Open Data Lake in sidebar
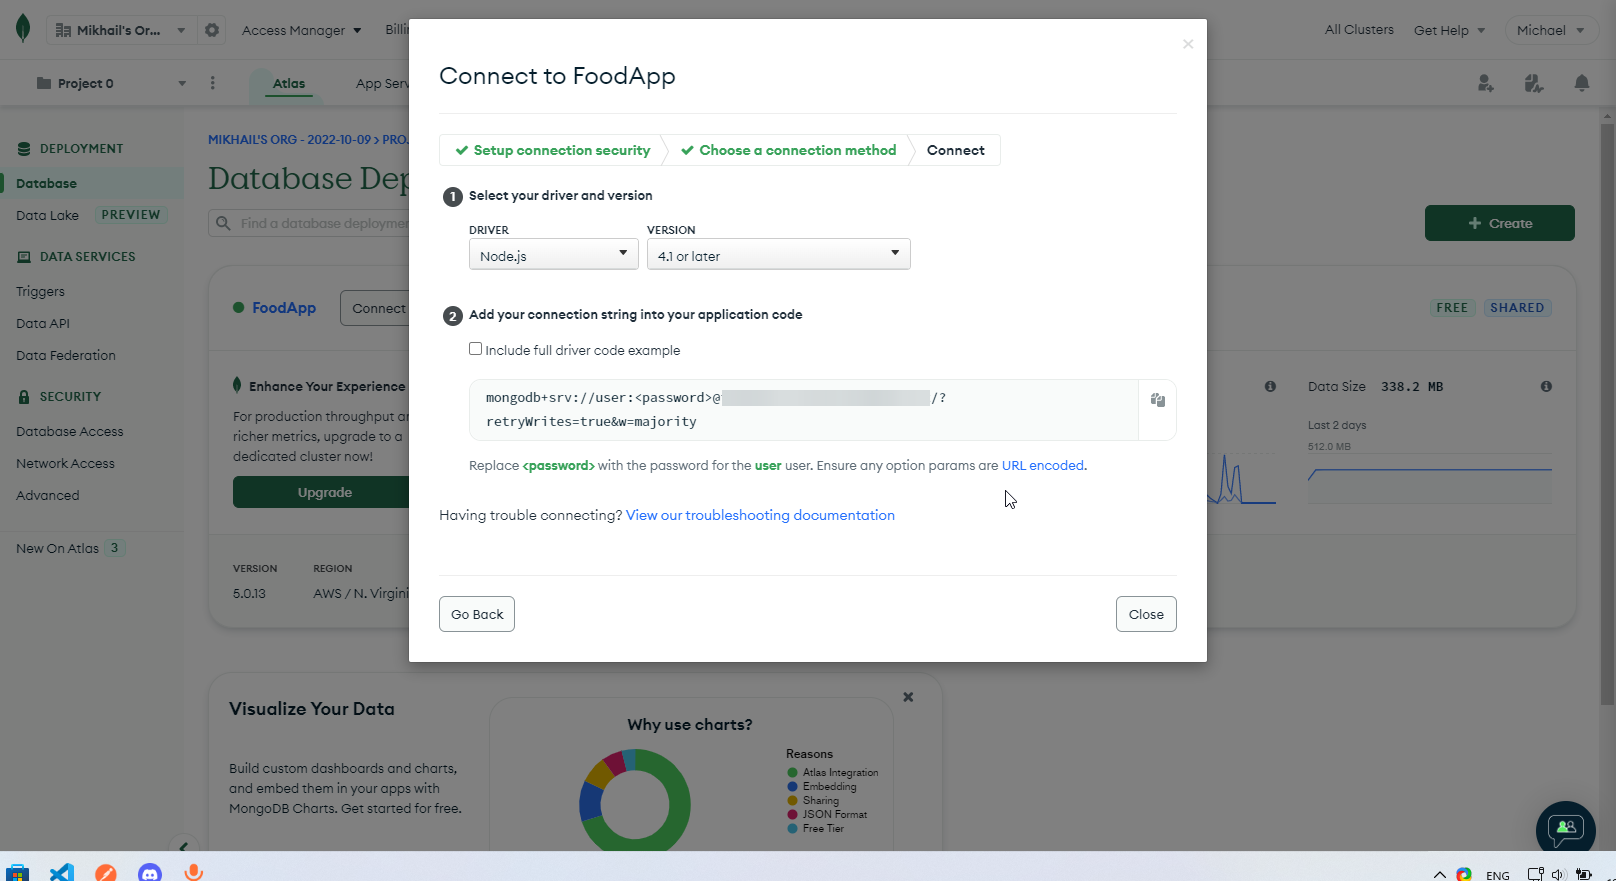1616x881 pixels. point(47,215)
